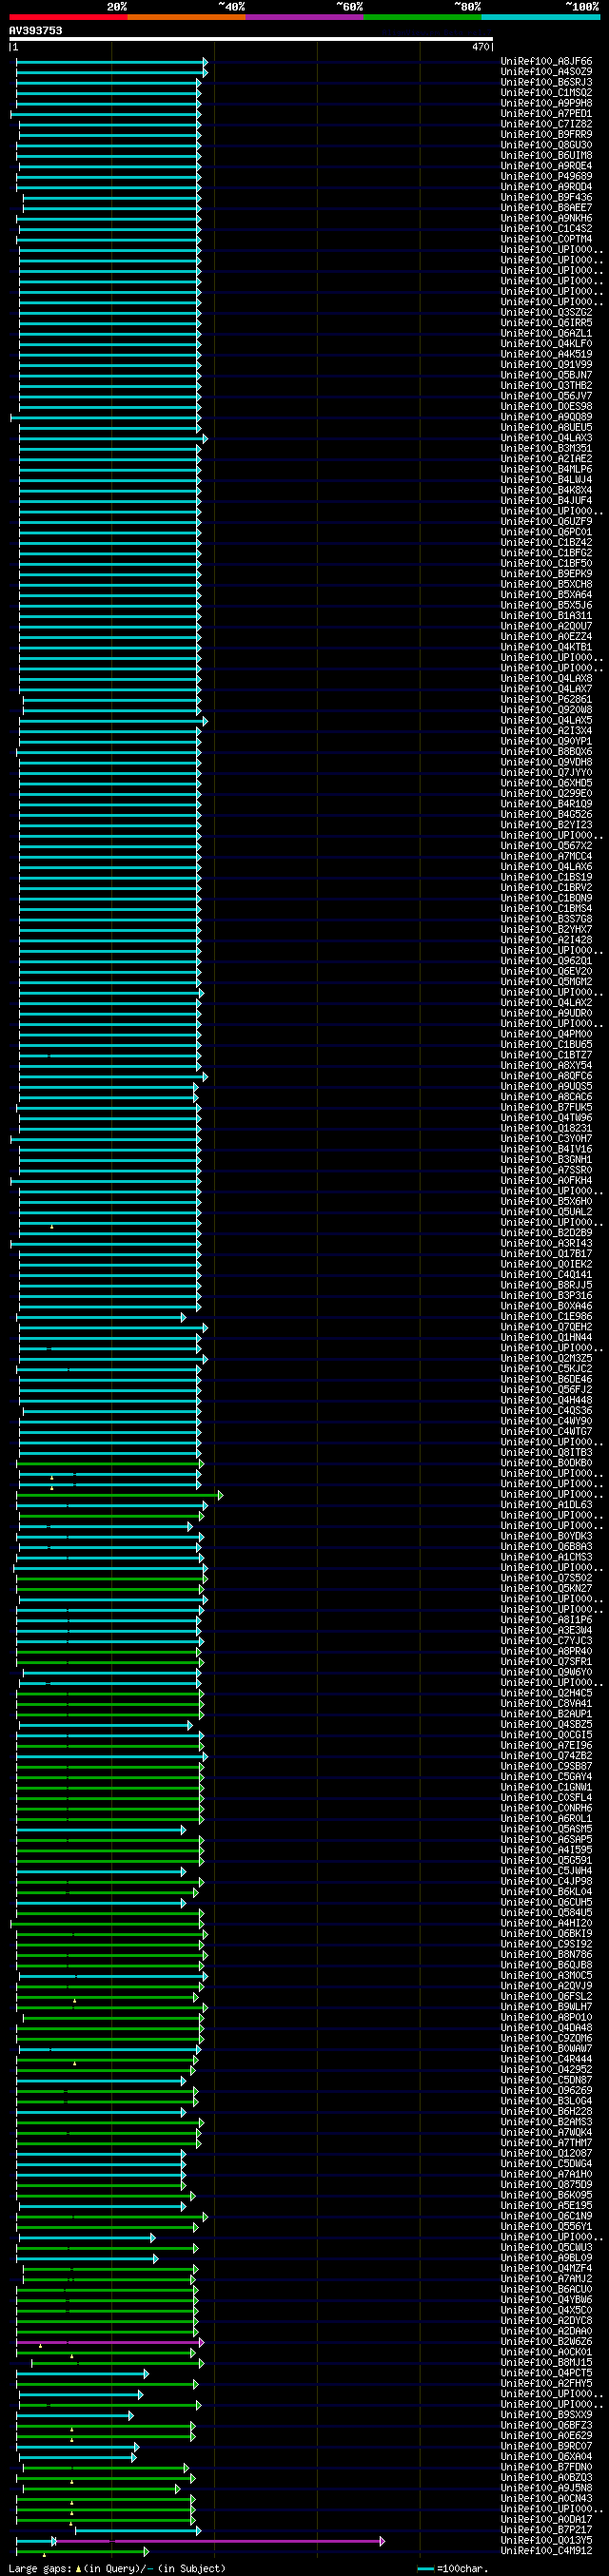This screenshot has width=609, height=2576.
Task: Select the UniRef100_Q91V99 label
Action: click(x=546, y=365)
